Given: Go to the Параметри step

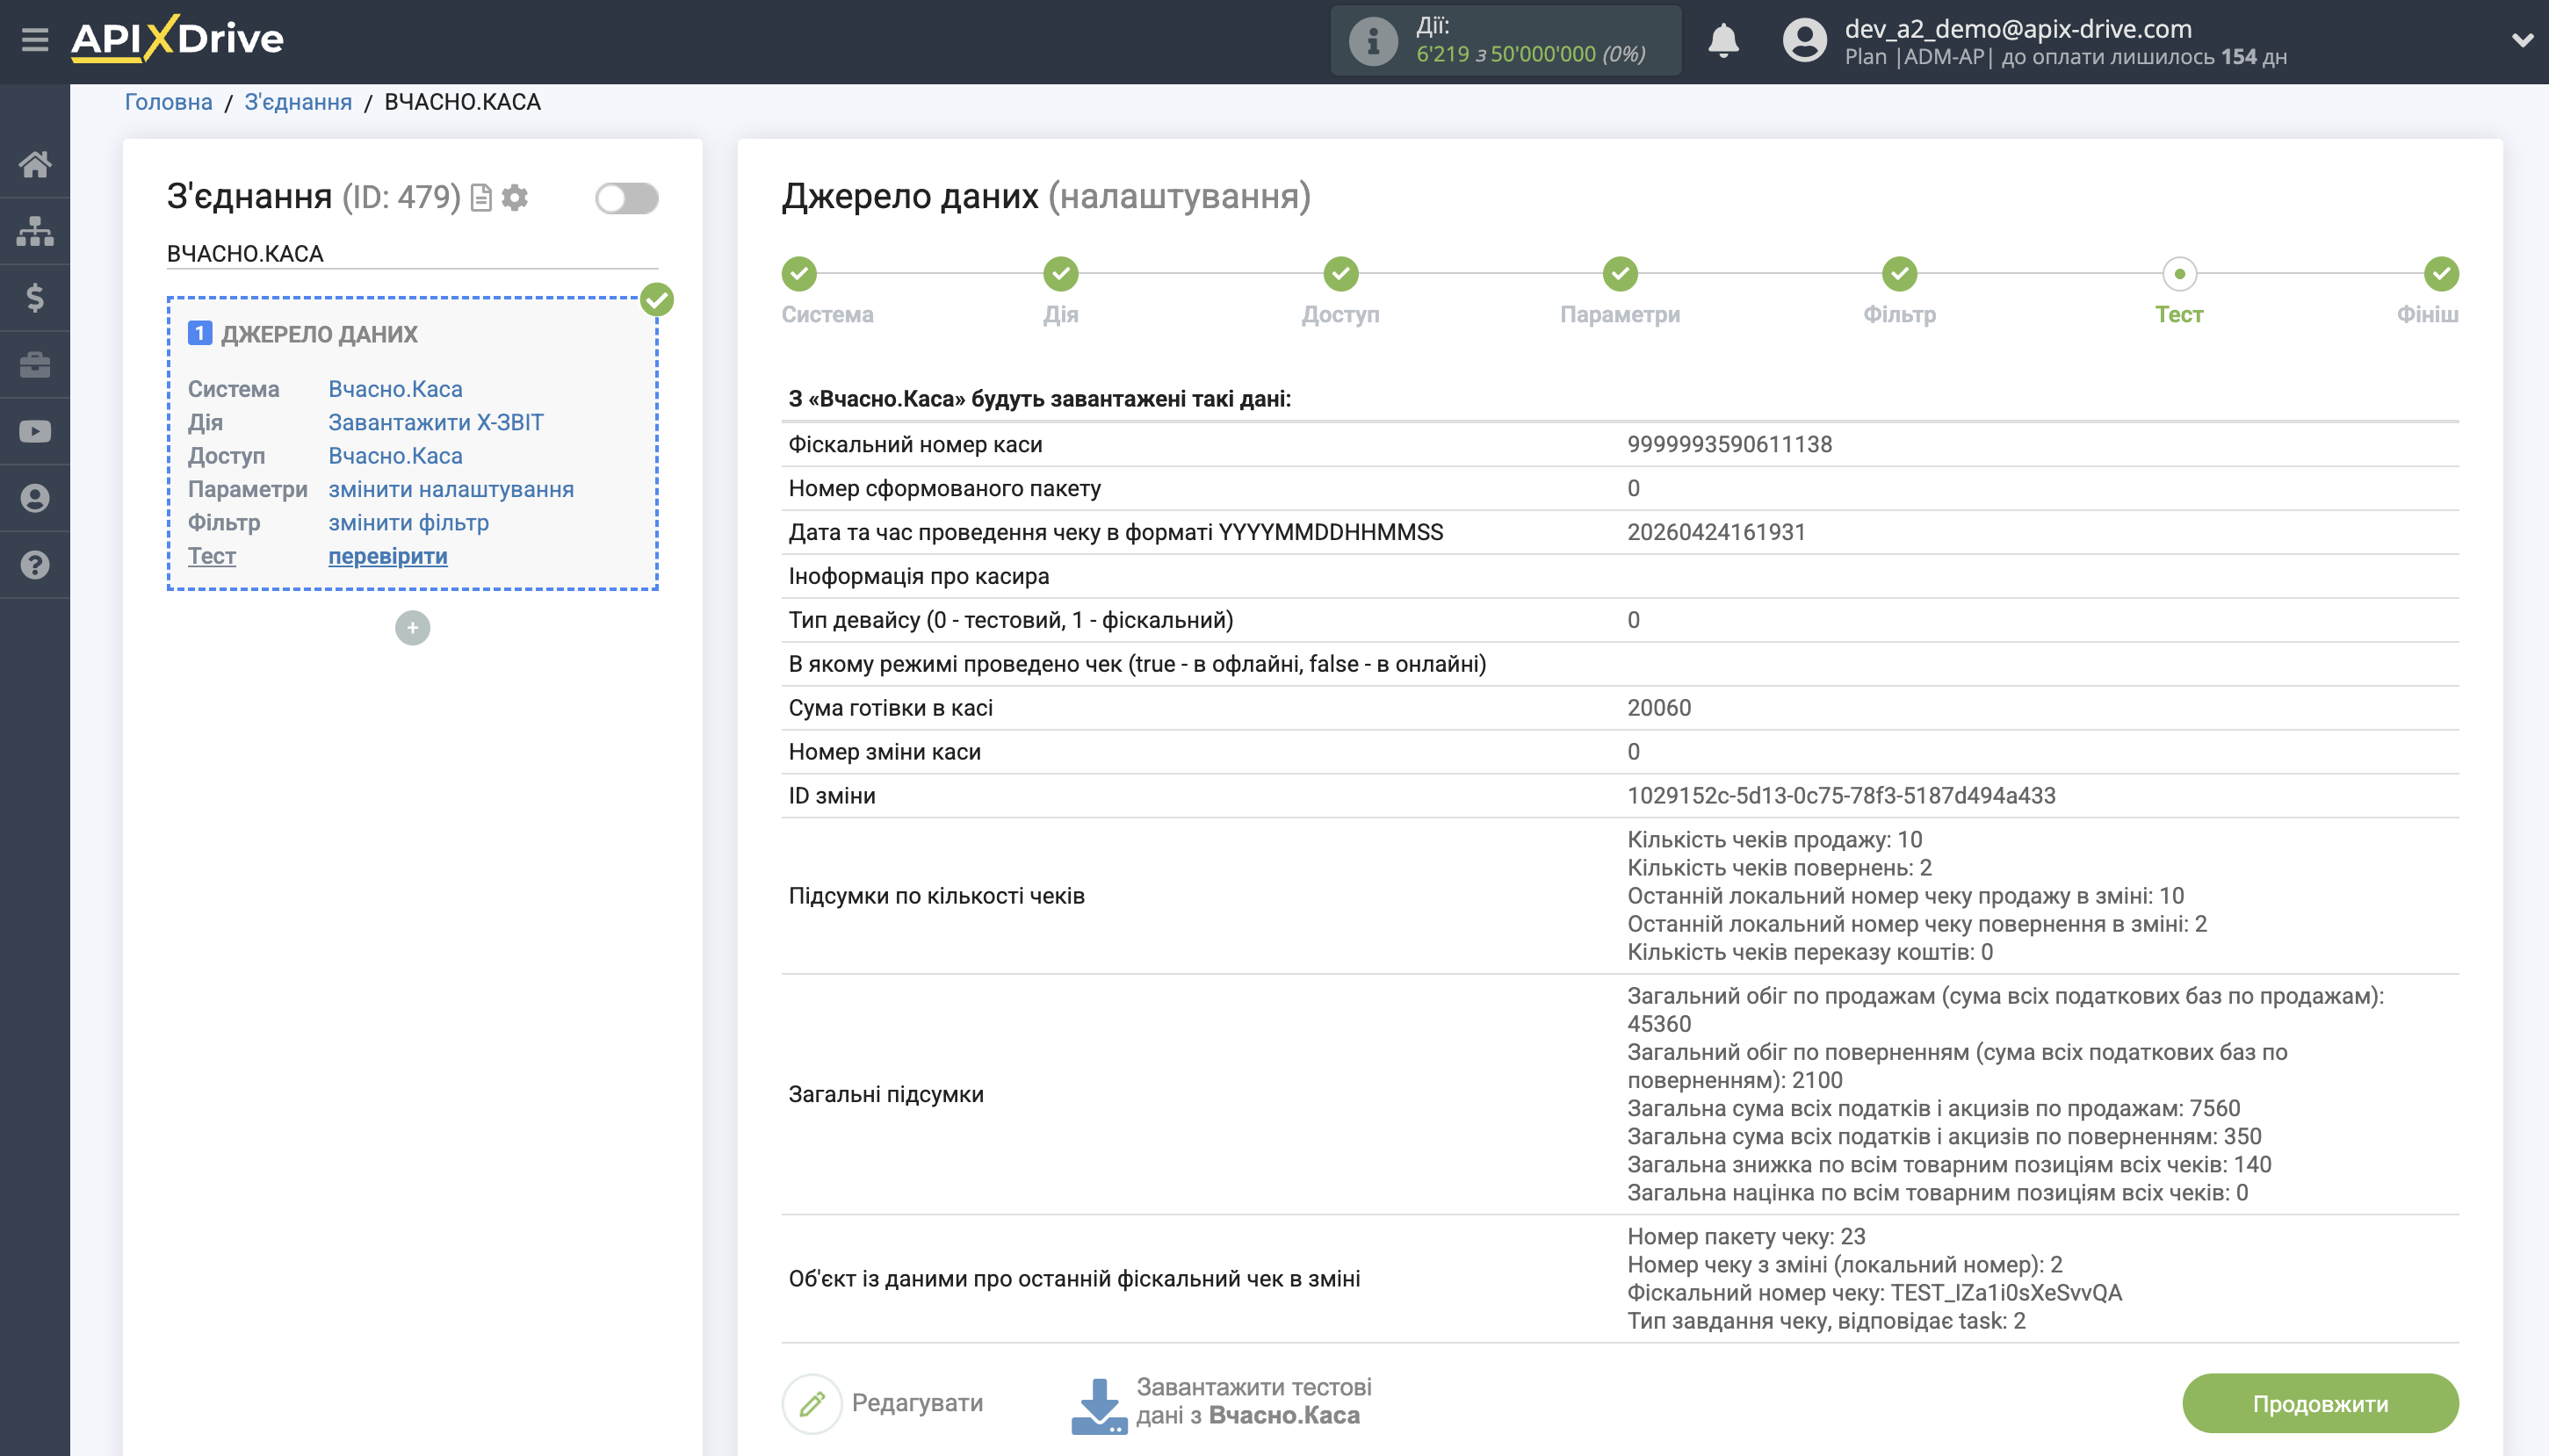Looking at the screenshot, I should click(1619, 274).
